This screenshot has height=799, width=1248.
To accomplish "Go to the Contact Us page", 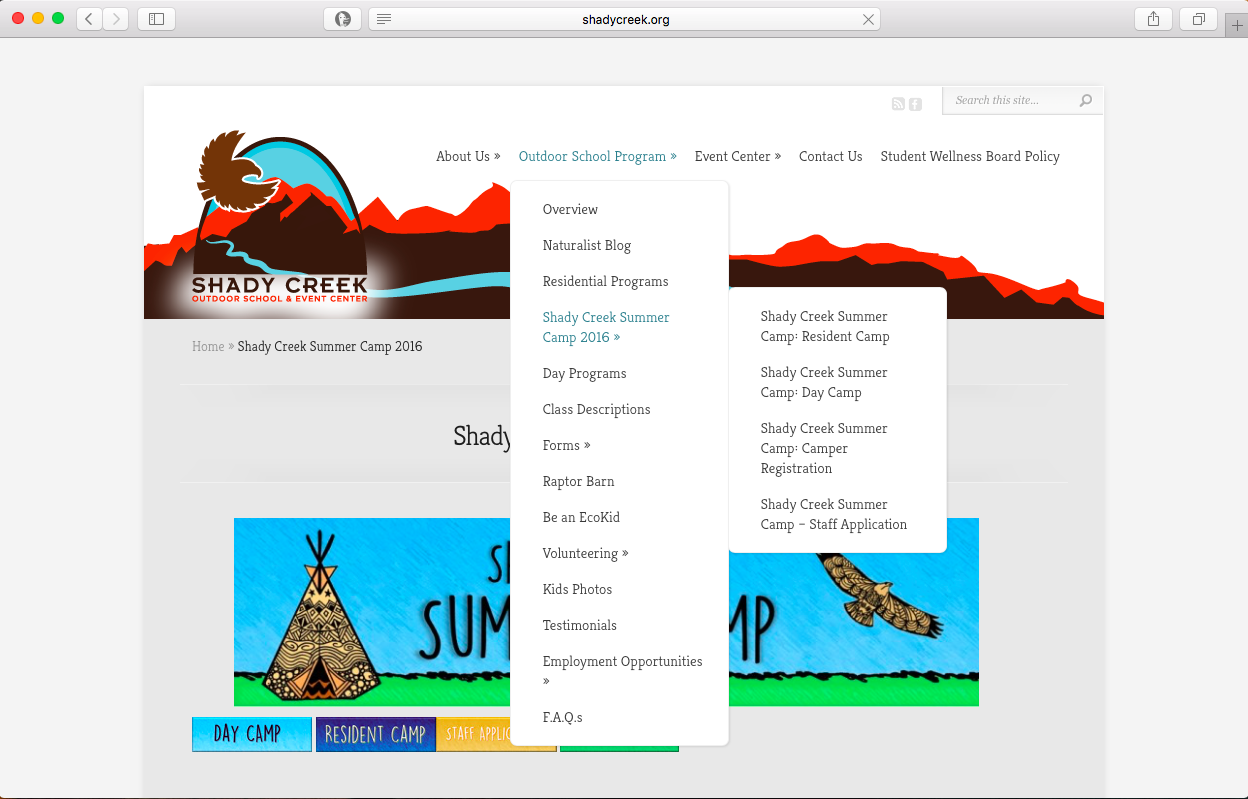I will [x=830, y=156].
